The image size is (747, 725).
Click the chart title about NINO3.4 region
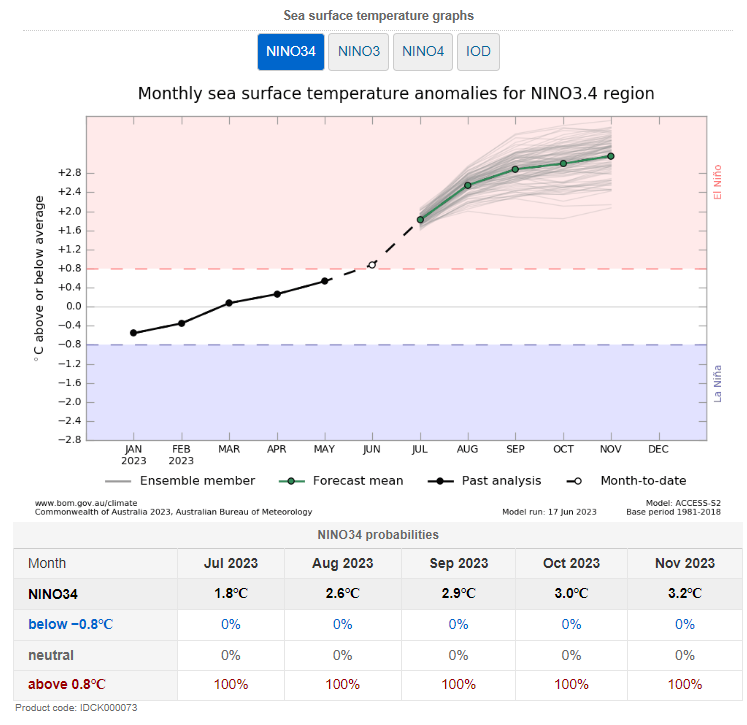(396, 93)
